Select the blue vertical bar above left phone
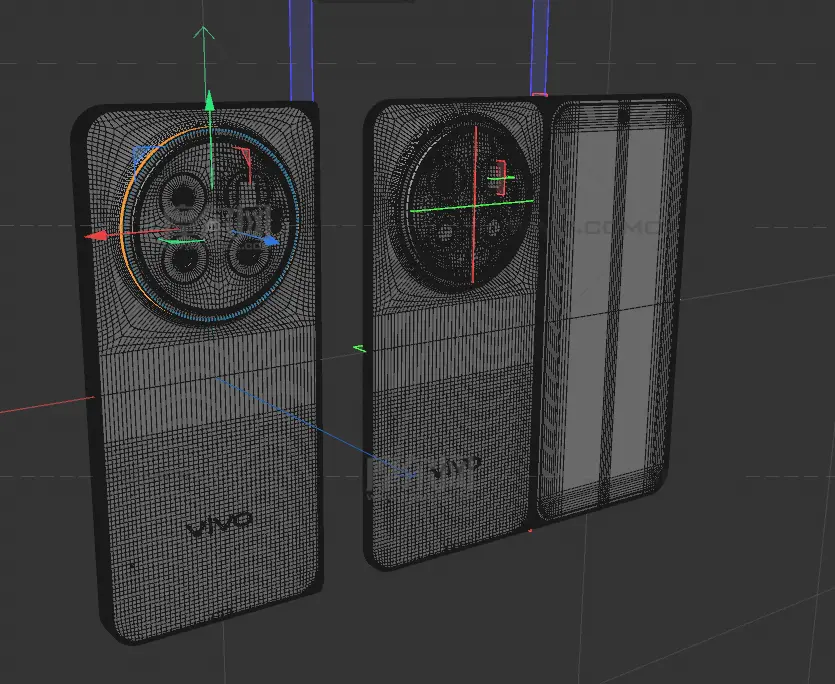 point(301,51)
